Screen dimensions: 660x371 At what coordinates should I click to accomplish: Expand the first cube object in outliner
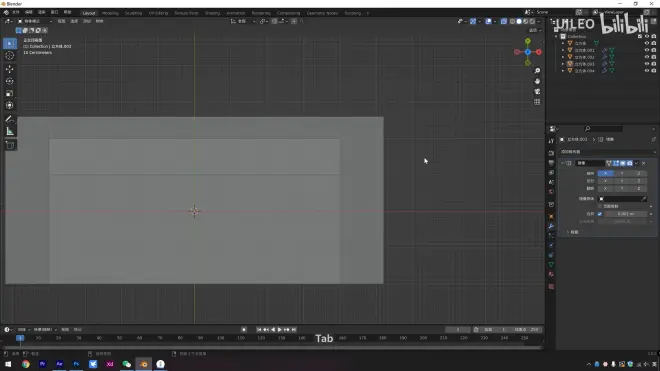(x=563, y=43)
